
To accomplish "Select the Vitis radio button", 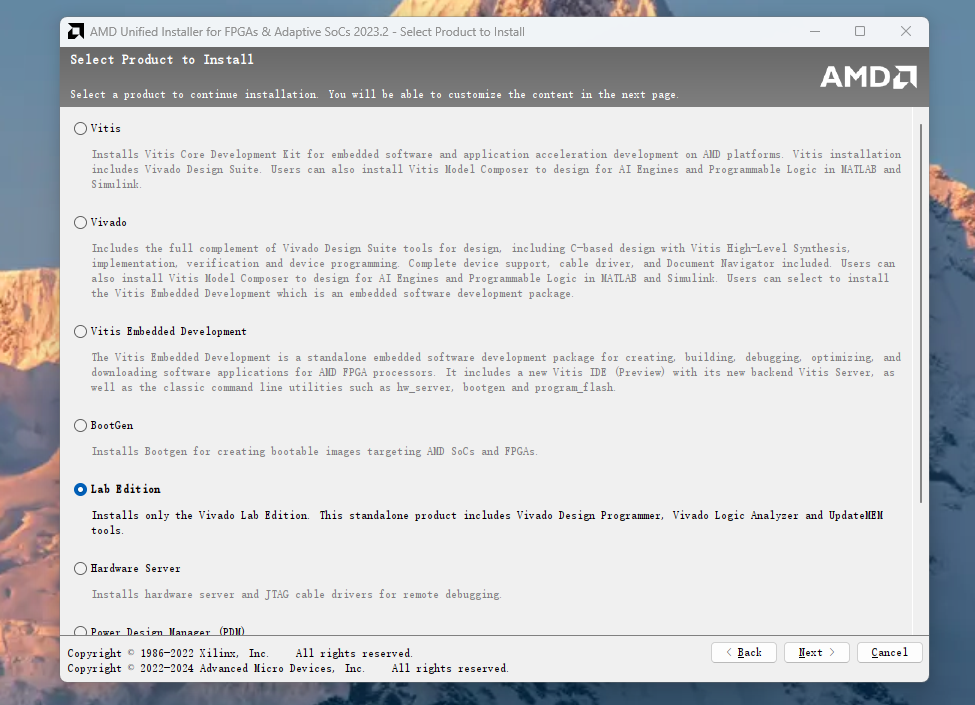I will point(80,129).
